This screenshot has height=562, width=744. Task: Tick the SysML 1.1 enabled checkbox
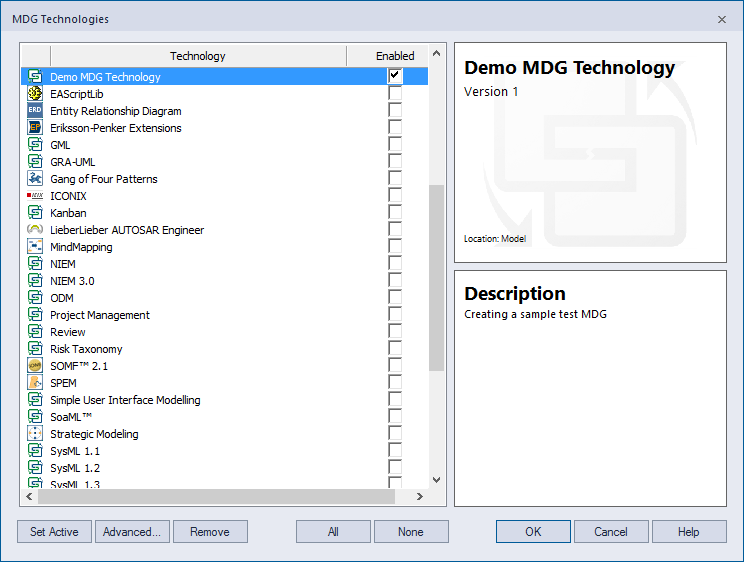[x=395, y=451]
